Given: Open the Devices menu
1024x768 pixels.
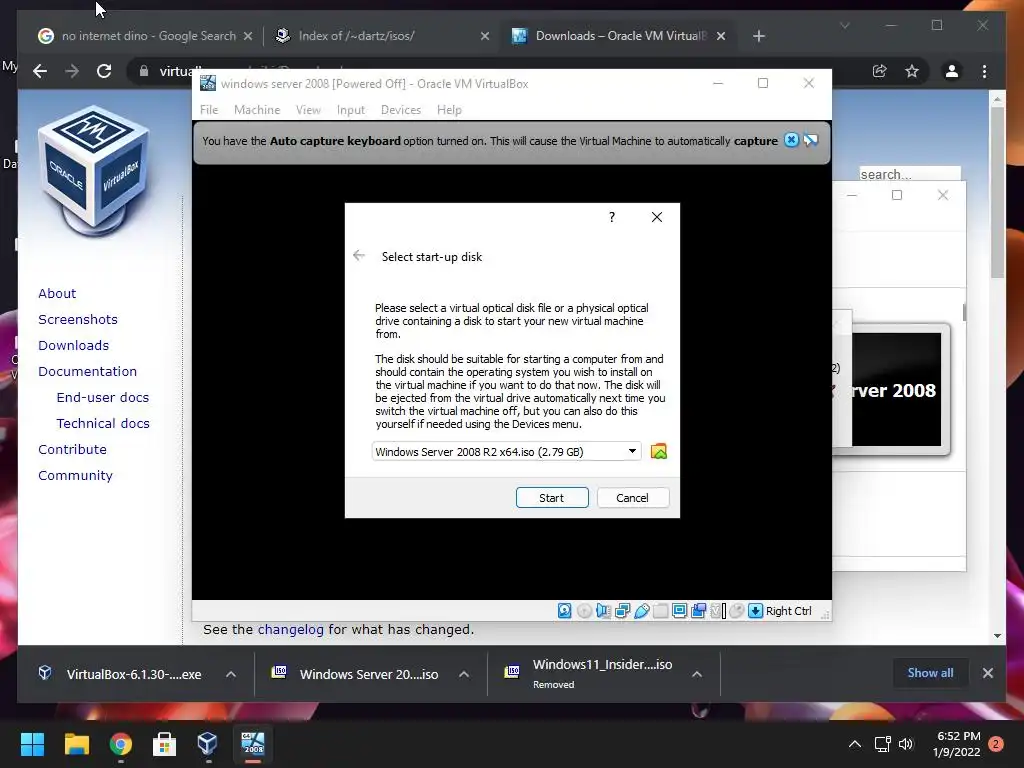Looking at the screenshot, I should pyautogui.click(x=401, y=110).
